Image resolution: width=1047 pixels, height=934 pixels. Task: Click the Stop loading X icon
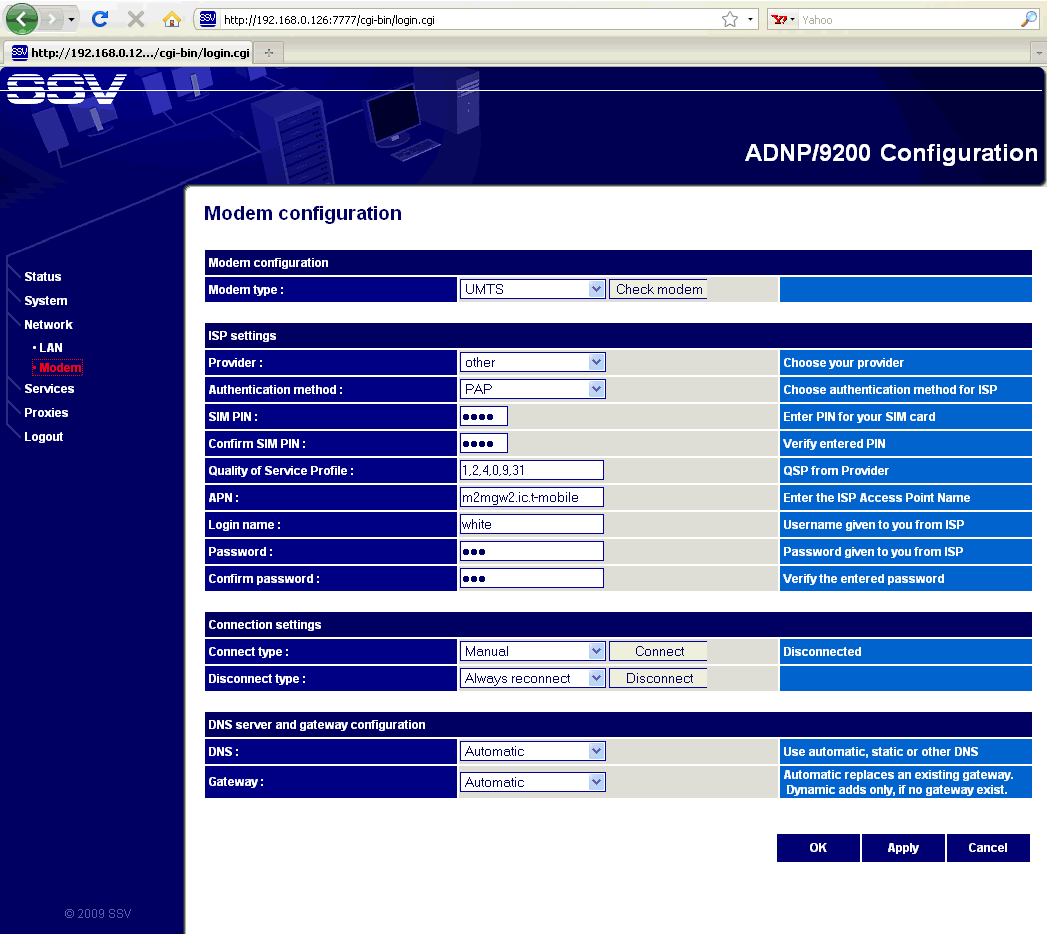pyautogui.click(x=136, y=19)
